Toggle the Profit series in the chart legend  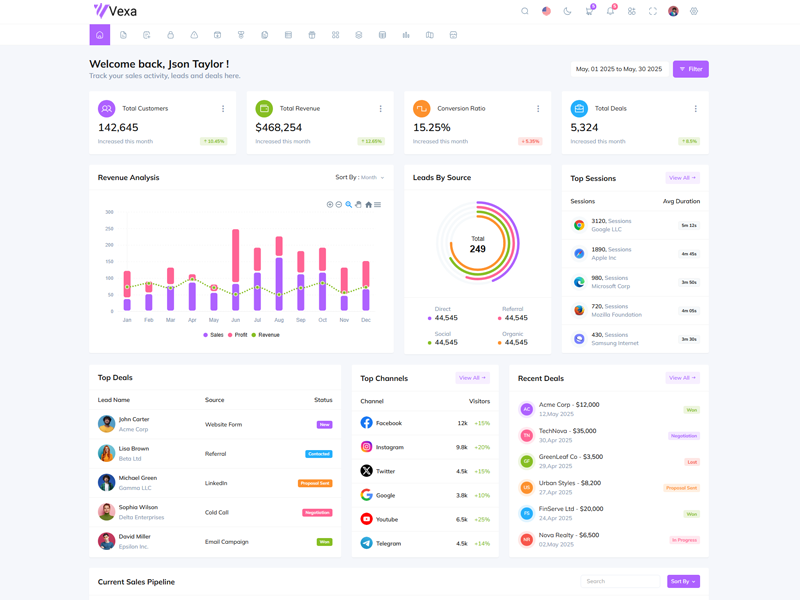point(237,335)
